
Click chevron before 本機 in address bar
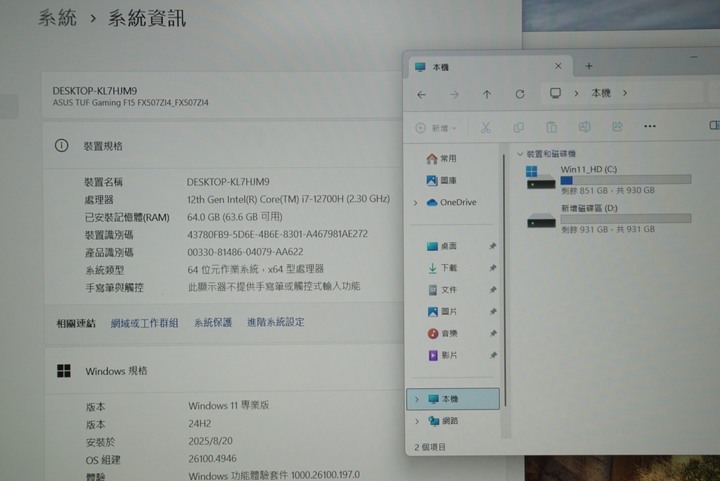576,93
